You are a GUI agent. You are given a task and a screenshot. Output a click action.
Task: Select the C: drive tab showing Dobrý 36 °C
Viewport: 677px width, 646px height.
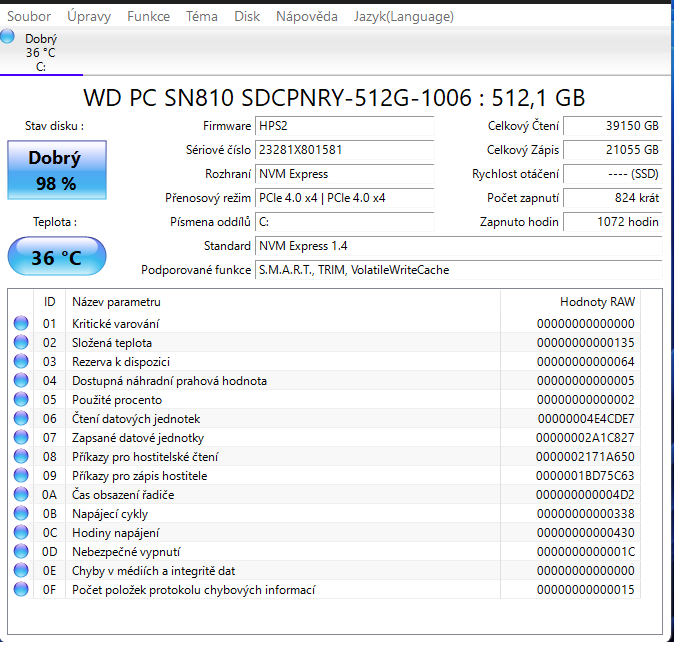coord(41,52)
